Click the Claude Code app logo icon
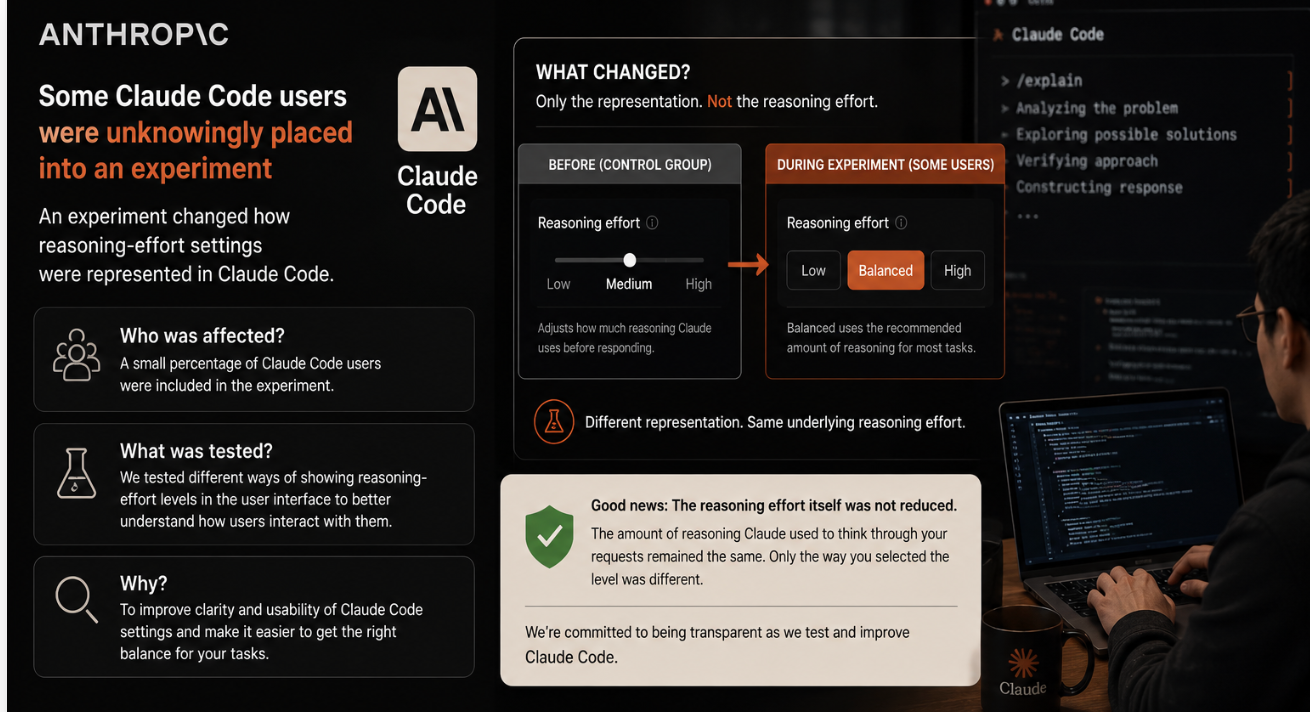1310x712 pixels. pos(437,109)
